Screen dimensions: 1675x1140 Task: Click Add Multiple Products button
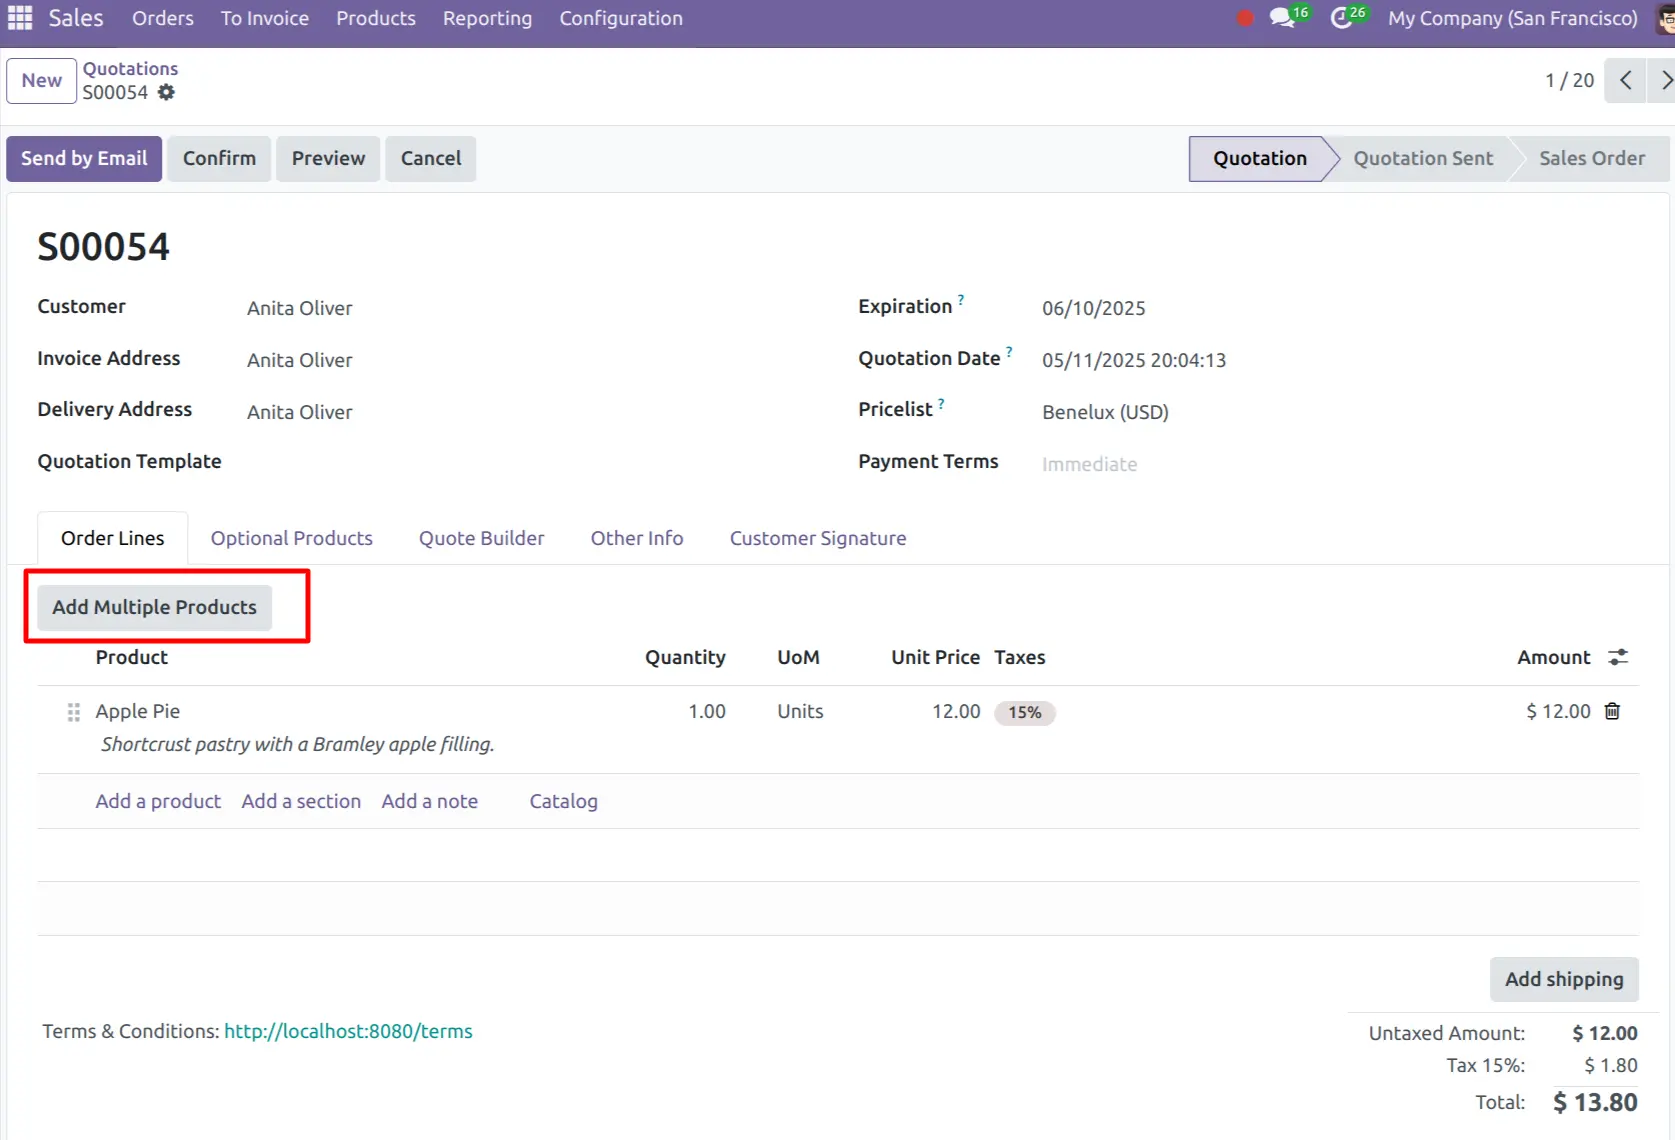tap(155, 607)
